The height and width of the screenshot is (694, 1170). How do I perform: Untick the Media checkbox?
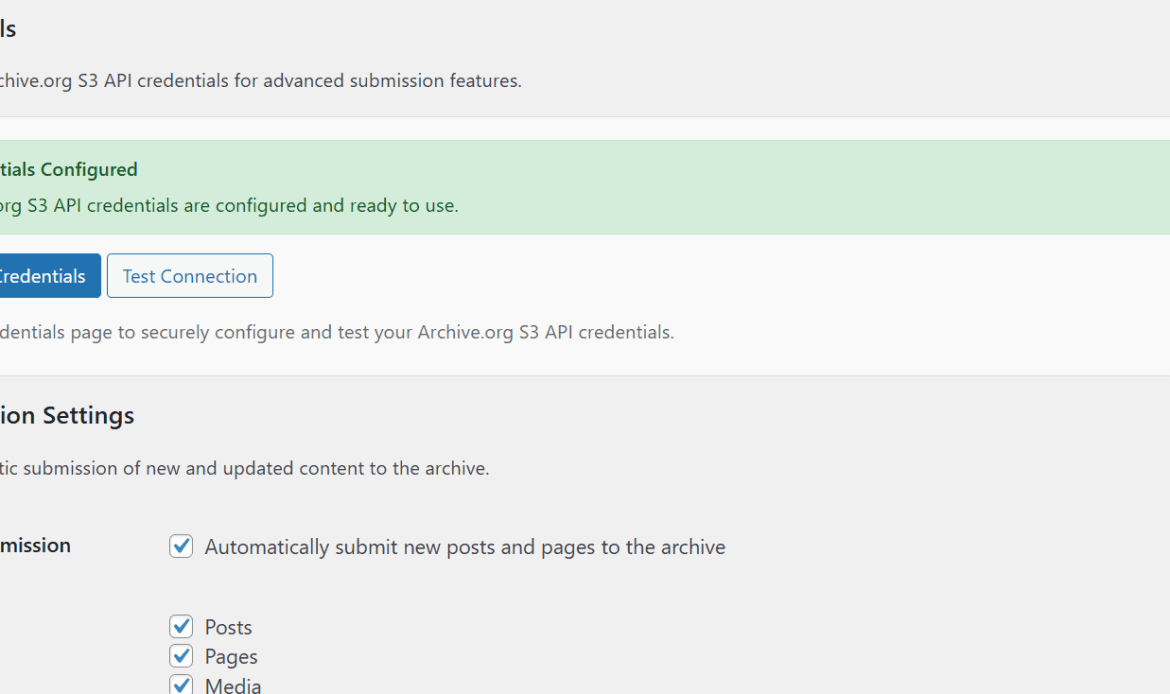tap(181, 685)
